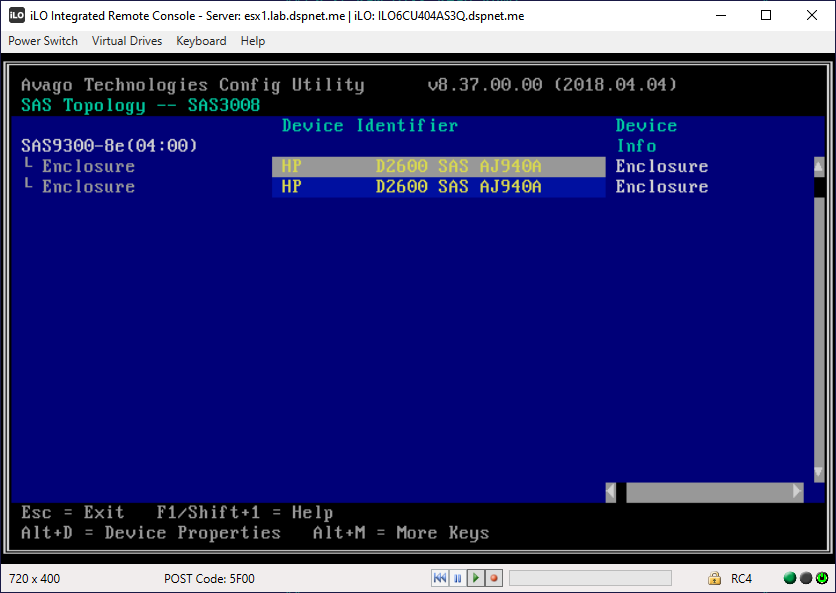
Task: Click the playback progress bar
Action: click(590, 578)
